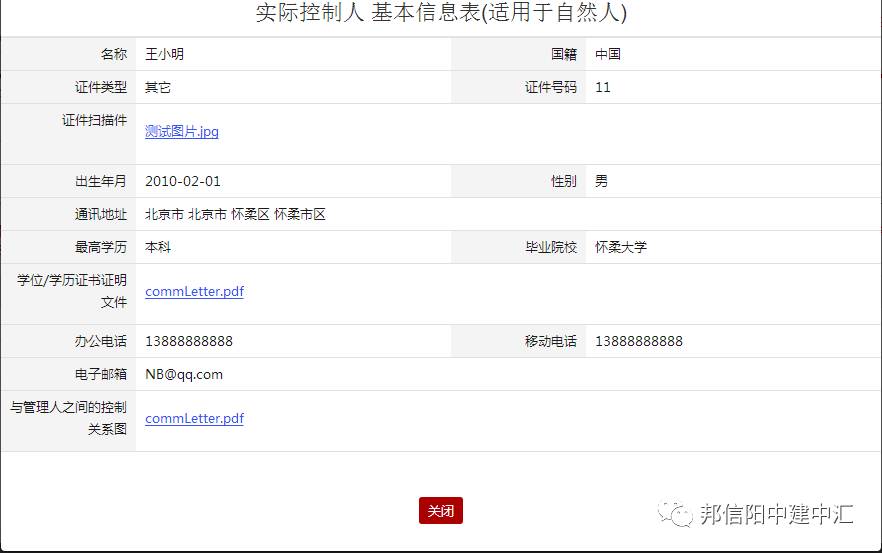882x553 pixels.
Task: Select the name value 王小明
Action: tap(164, 54)
